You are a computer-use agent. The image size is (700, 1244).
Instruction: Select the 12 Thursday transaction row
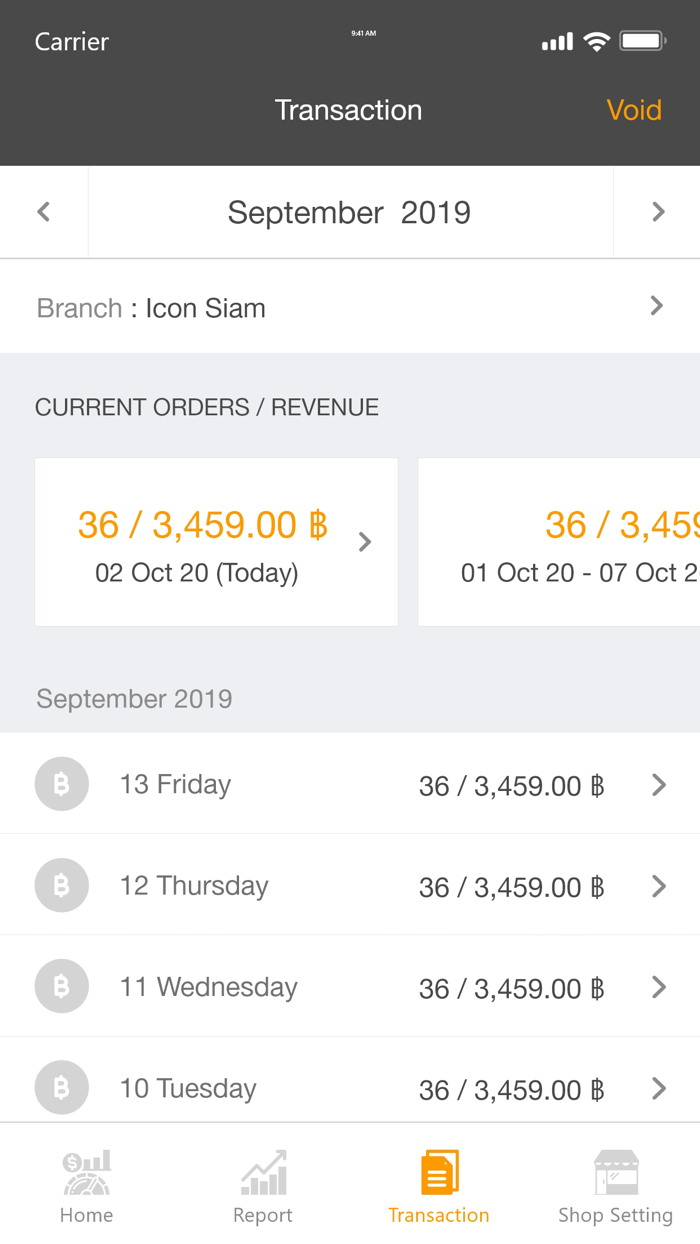click(x=350, y=885)
